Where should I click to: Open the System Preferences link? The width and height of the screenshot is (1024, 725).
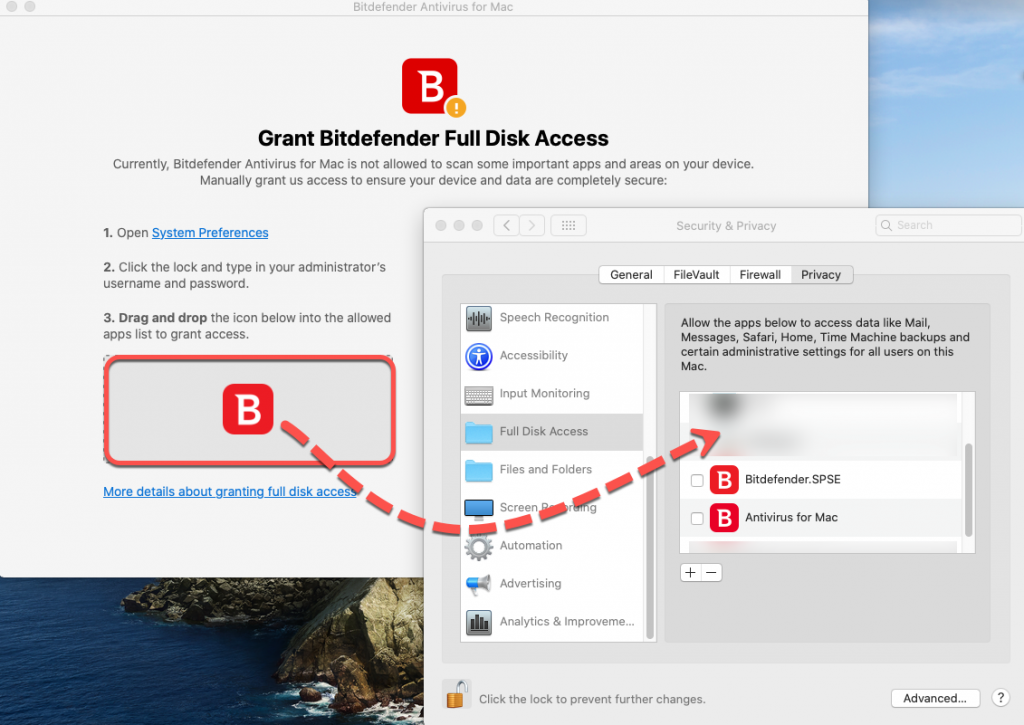(210, 232)
